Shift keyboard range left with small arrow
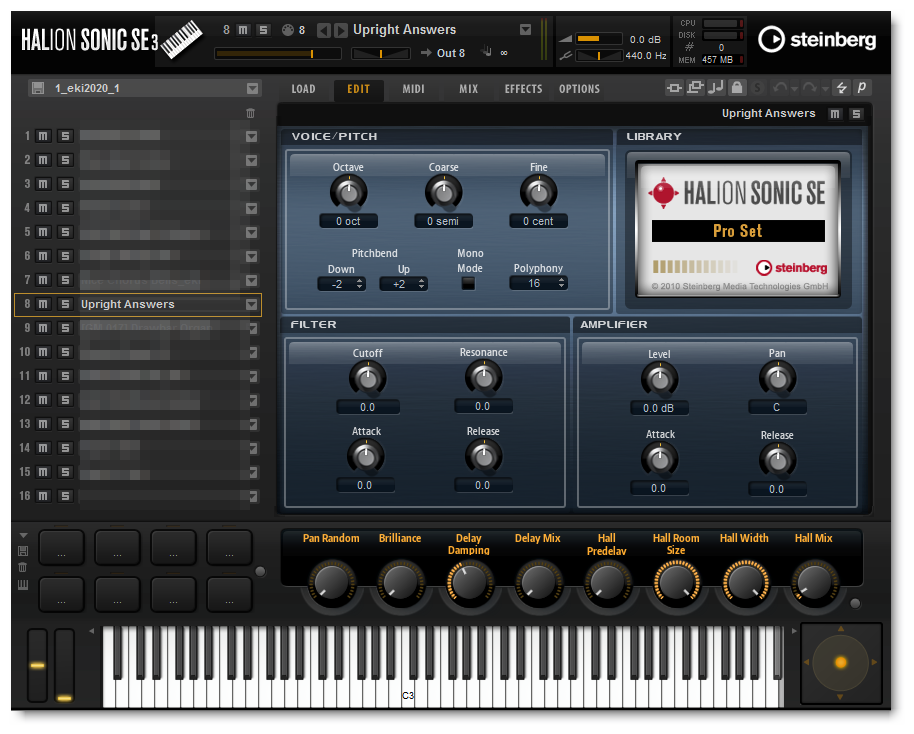Viewport: 914px width, 734px height. coord(92,631)
